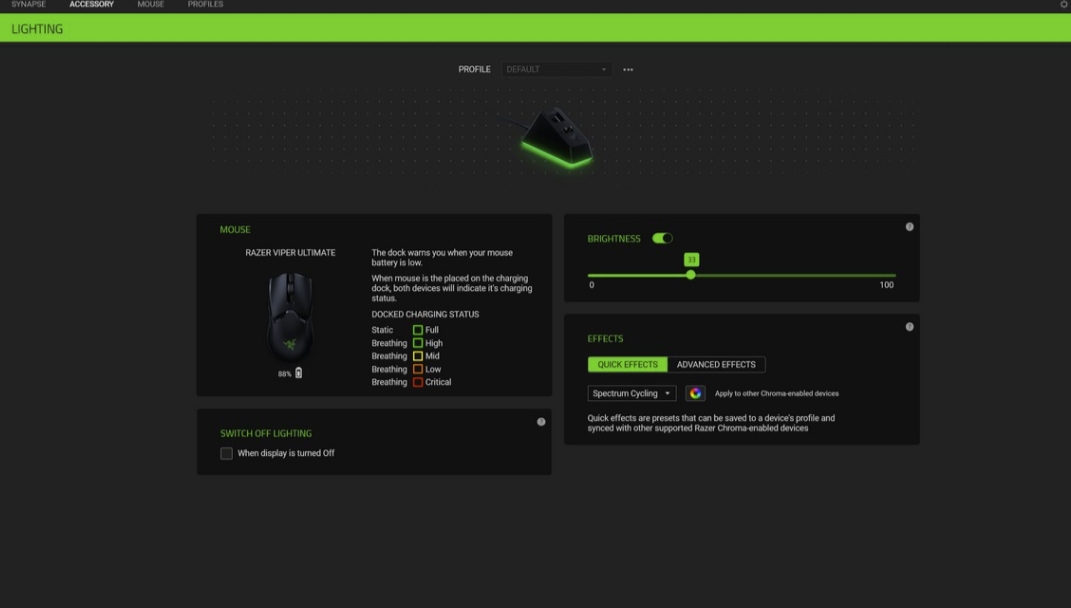The height and width of the screenshot is (608, 1071).
Task: Click the red Critical status color swatch
Action: [x=417, y=382]
